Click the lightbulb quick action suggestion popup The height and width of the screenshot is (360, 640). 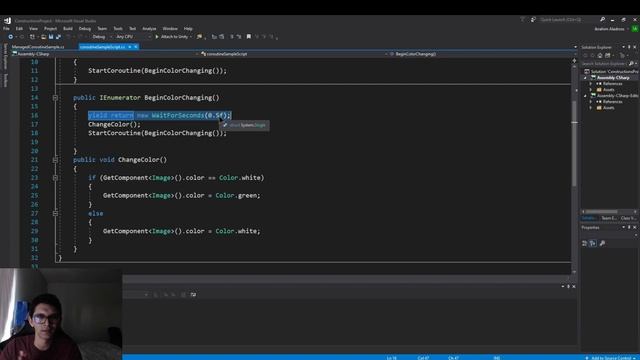click(x=244, y=125)
